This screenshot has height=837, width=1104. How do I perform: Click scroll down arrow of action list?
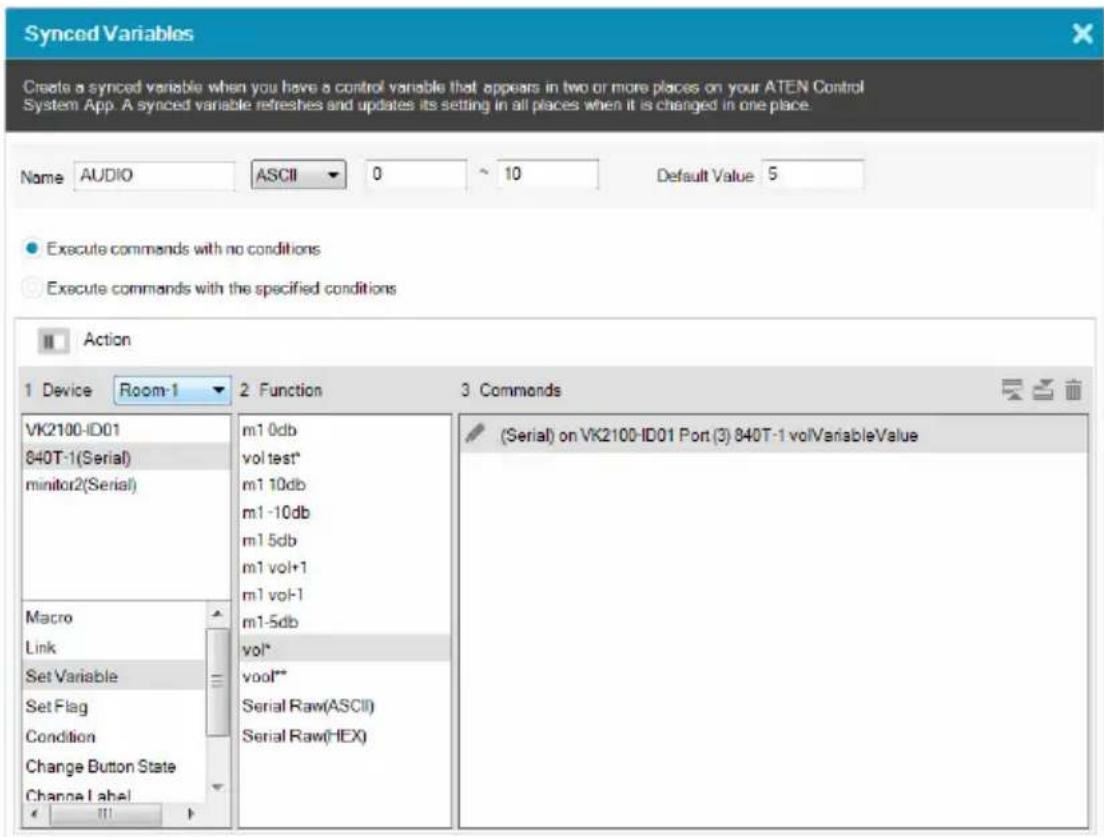[218, 787]
